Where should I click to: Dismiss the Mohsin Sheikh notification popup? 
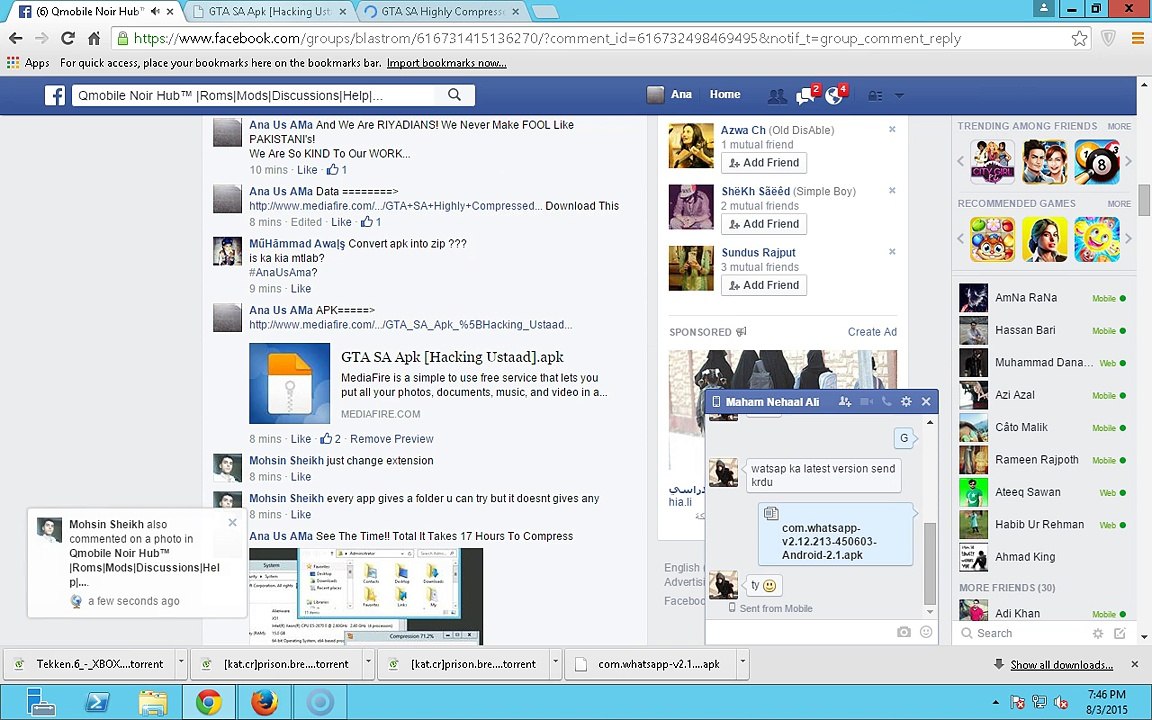pos(232,522)
